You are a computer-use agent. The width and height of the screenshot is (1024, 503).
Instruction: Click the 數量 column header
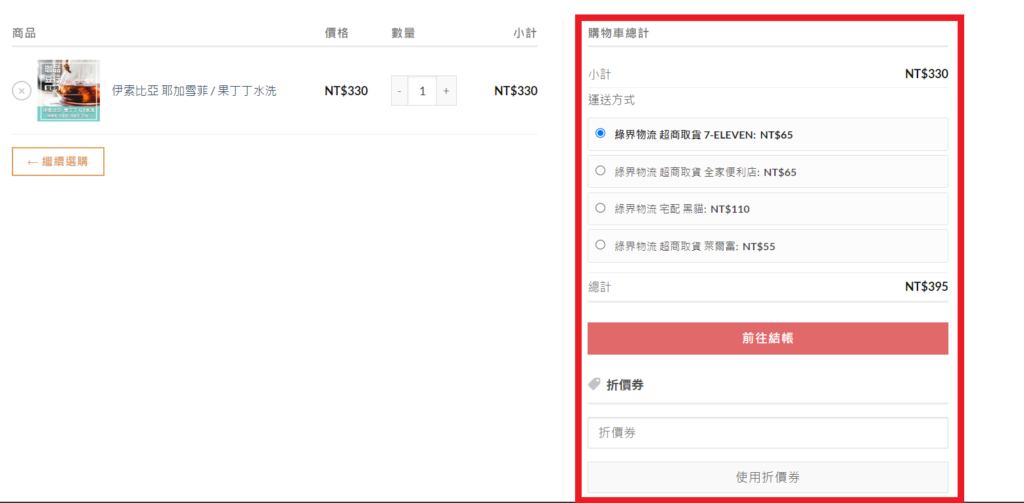pyautogui.click(x=403, y=33)
